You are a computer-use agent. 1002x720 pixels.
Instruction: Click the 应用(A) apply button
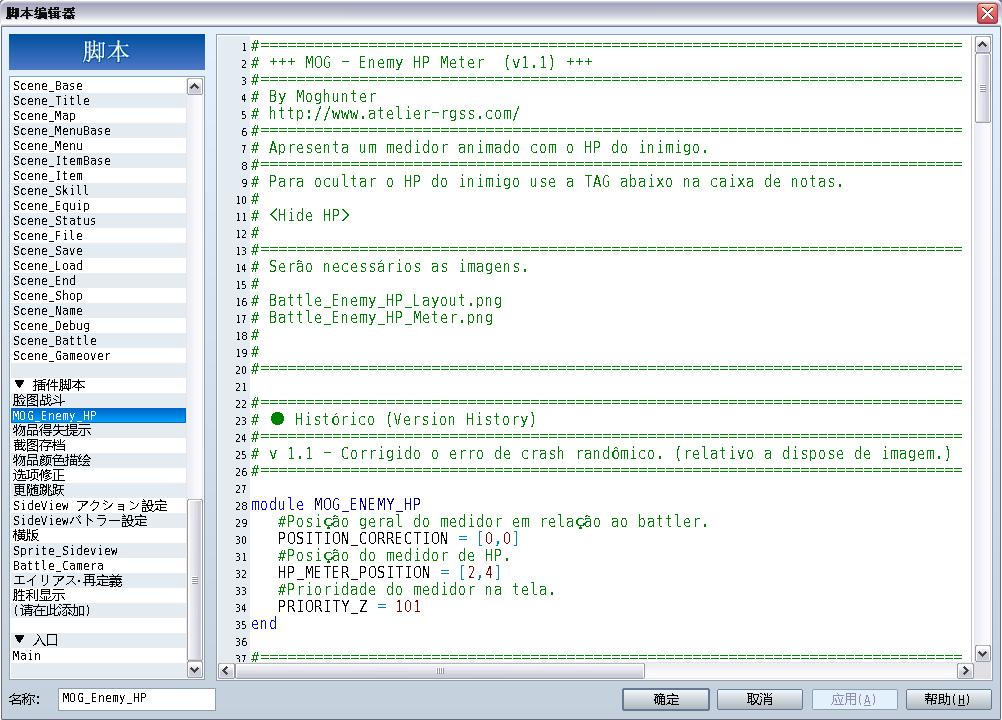854,700
